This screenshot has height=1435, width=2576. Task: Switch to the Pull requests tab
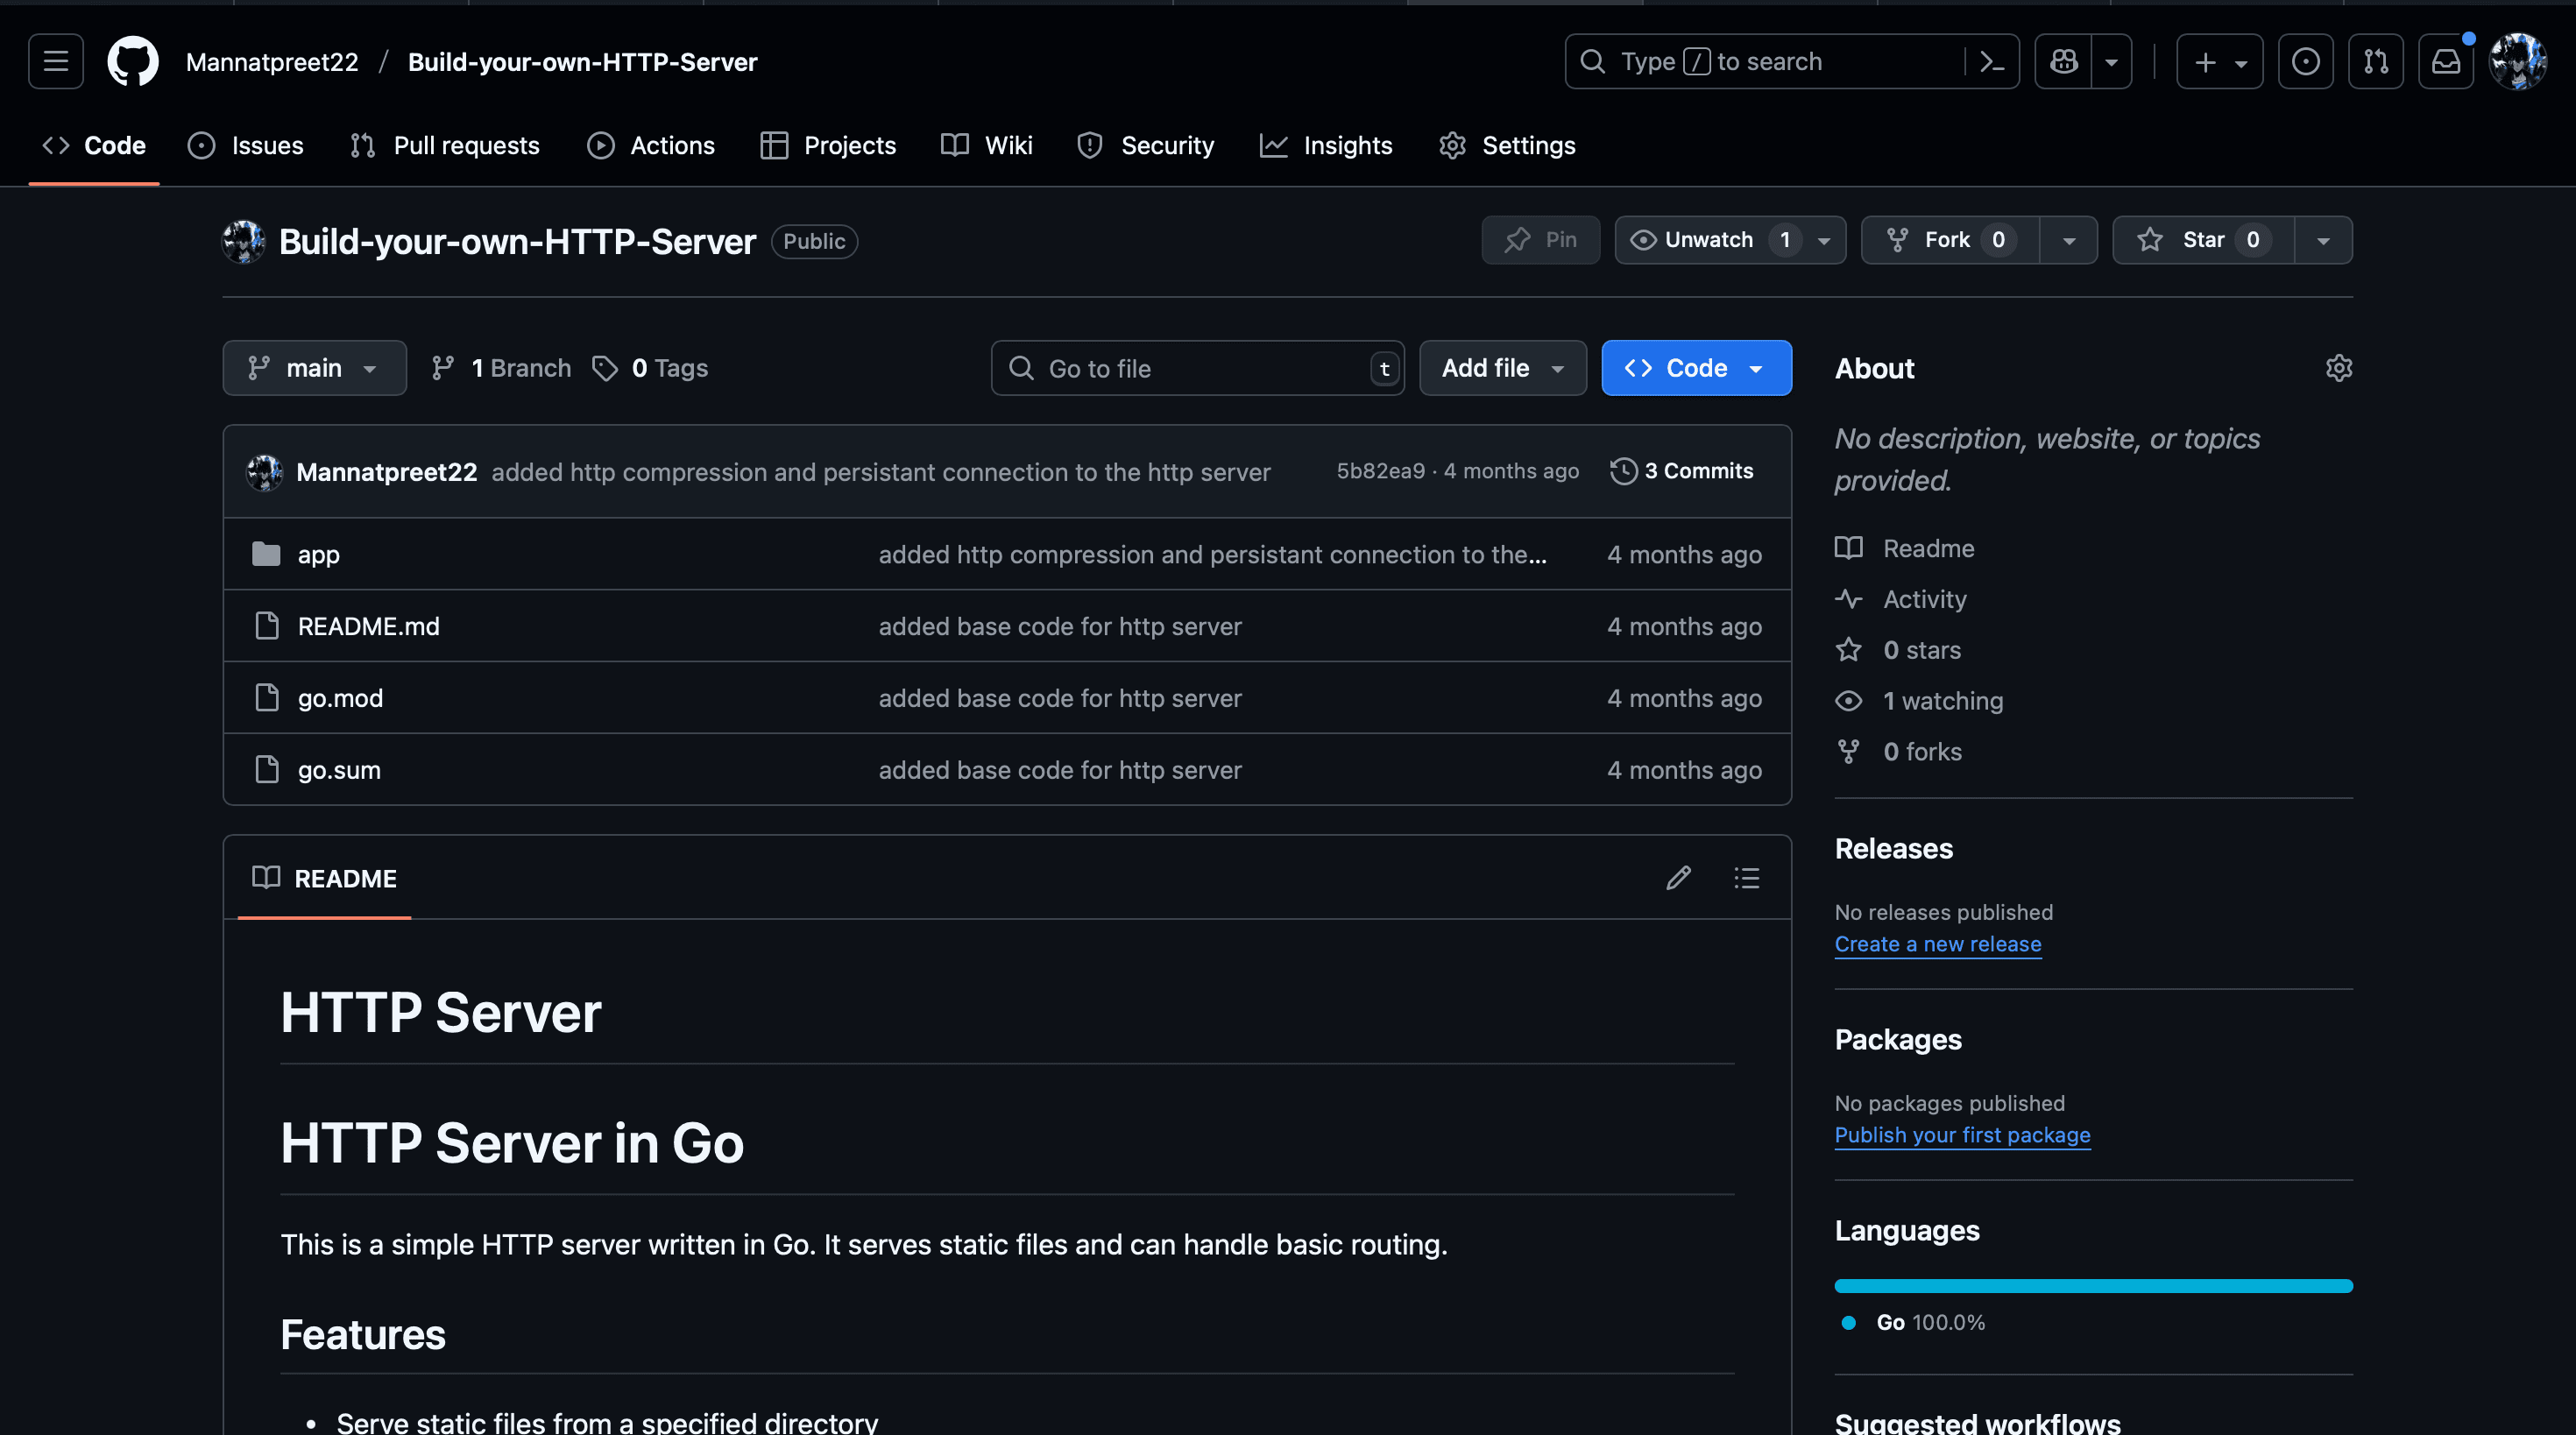(445, 146)
